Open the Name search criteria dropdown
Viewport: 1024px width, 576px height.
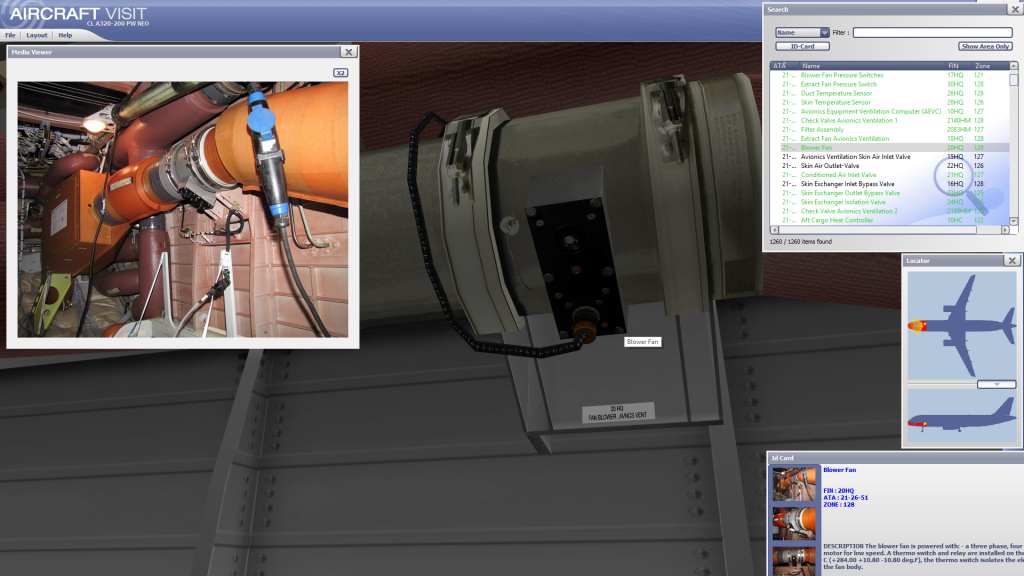802,33
